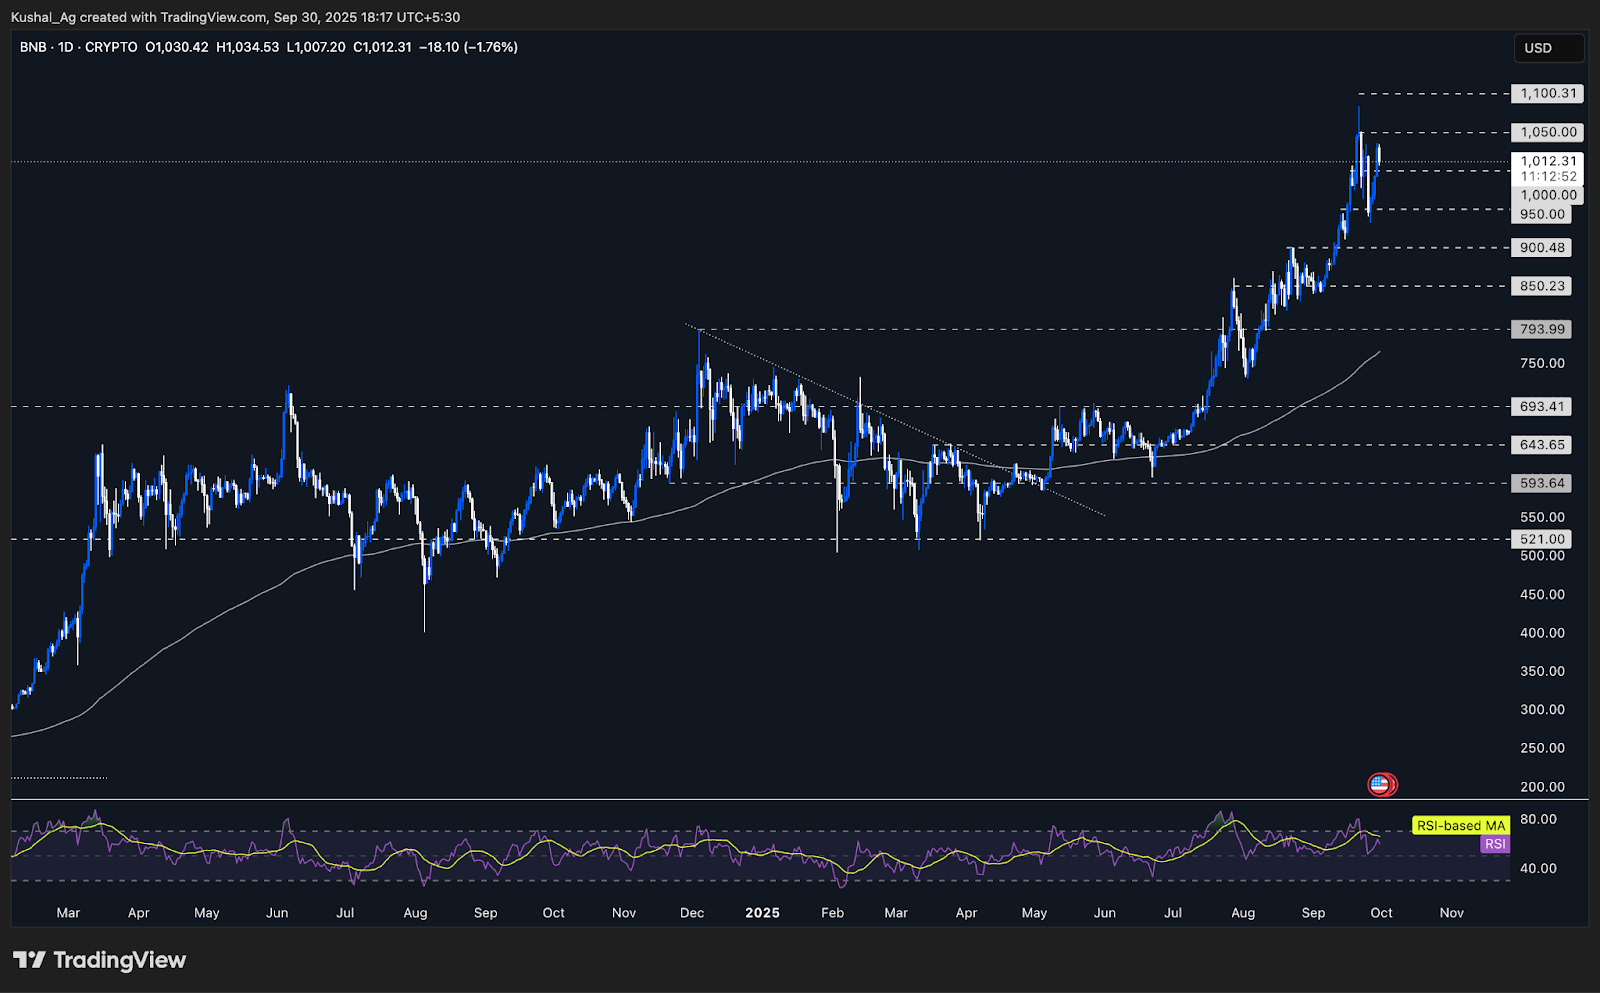Click the 2025 year marker on time axis
This screenshot has width=1600, height=993.
tap(762, 913)
